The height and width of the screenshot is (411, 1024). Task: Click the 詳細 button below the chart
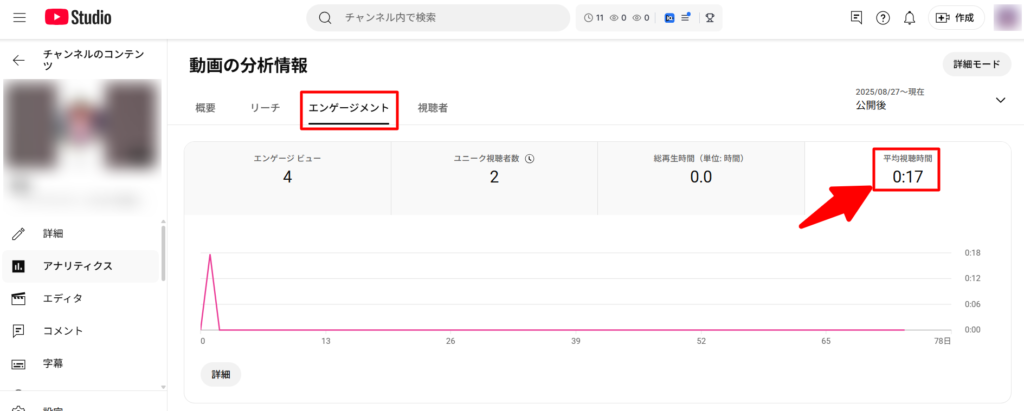coord(220,374)
